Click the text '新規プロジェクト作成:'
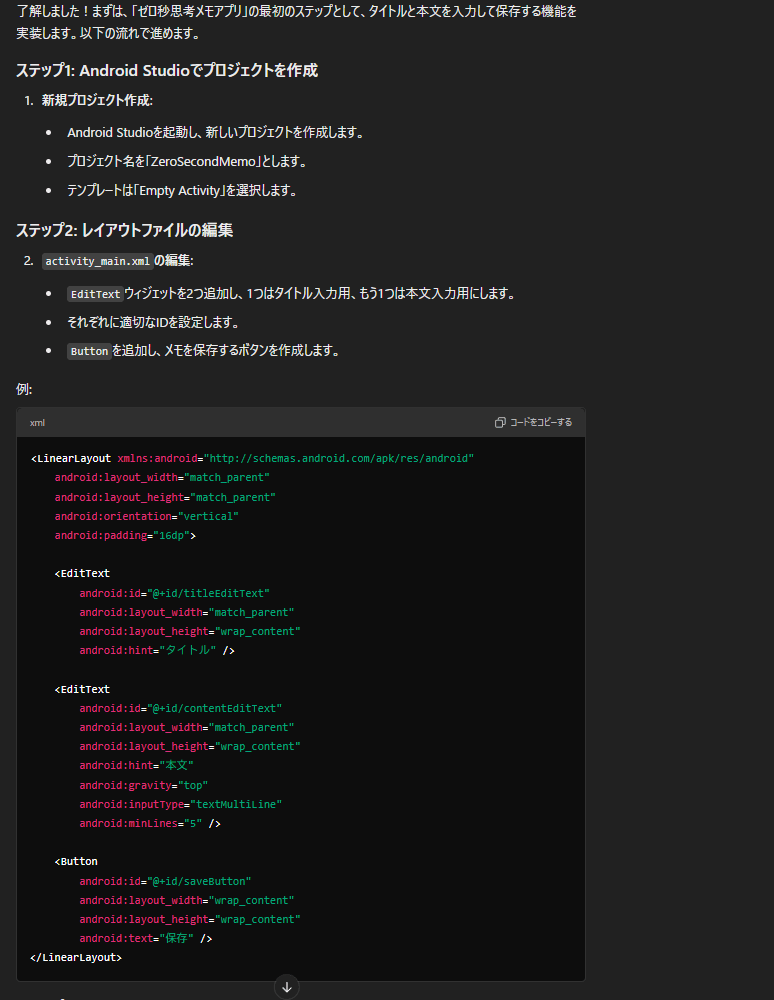Screen dimensions: 774x1000 (x=97, y=100)
